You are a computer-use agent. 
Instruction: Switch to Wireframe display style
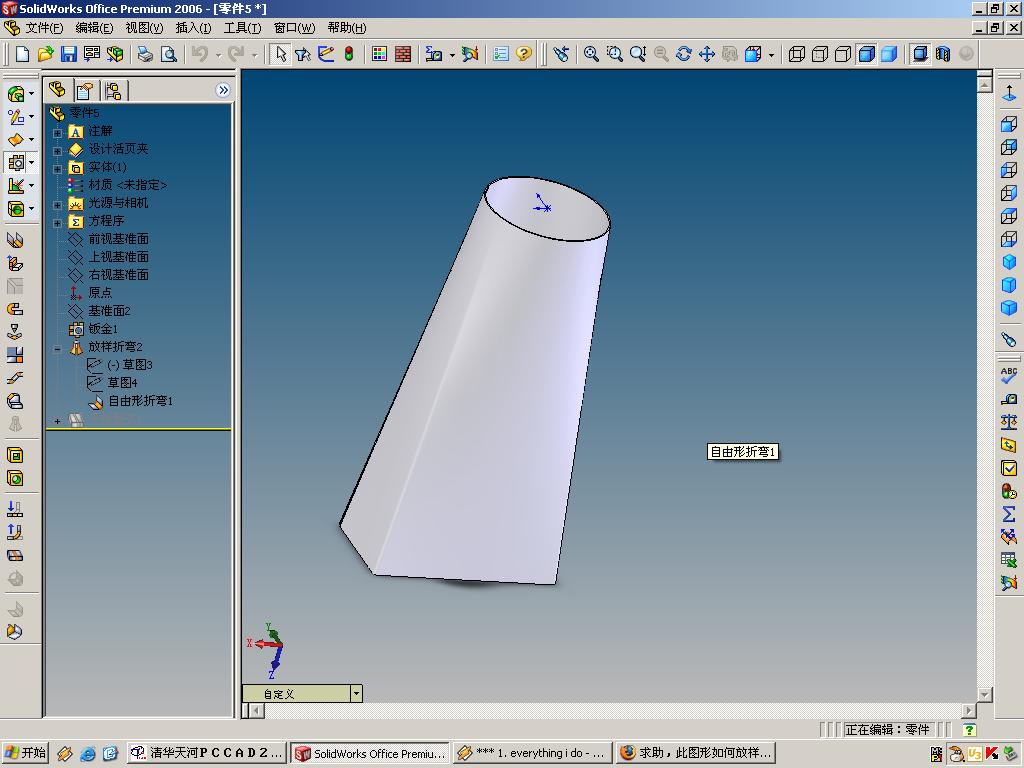797,54
